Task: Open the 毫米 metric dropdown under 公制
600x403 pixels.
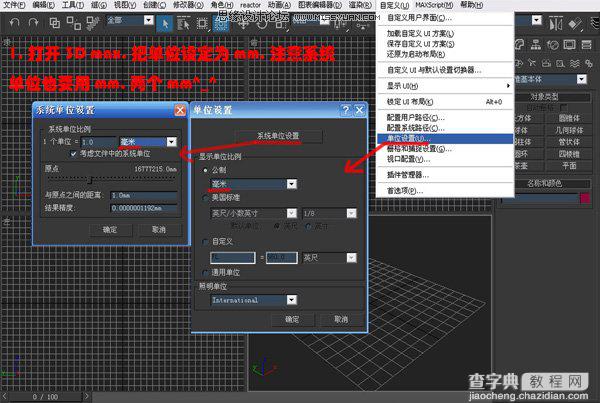Action: (292, 184)
